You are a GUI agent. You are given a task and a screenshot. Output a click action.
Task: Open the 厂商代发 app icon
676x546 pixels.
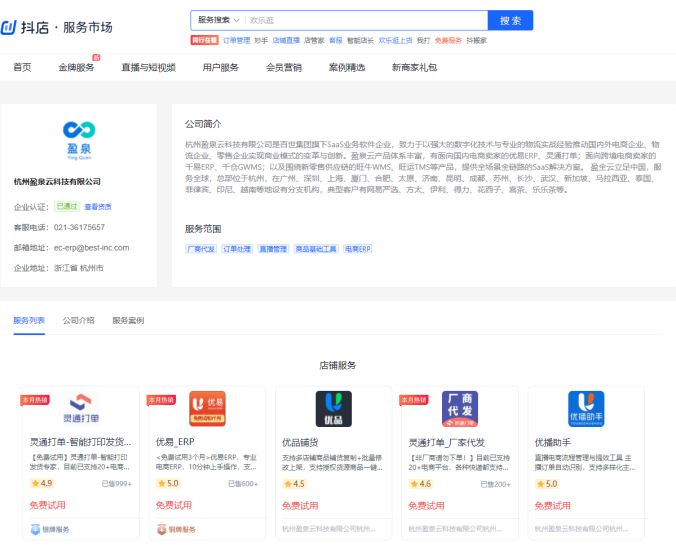460,409
